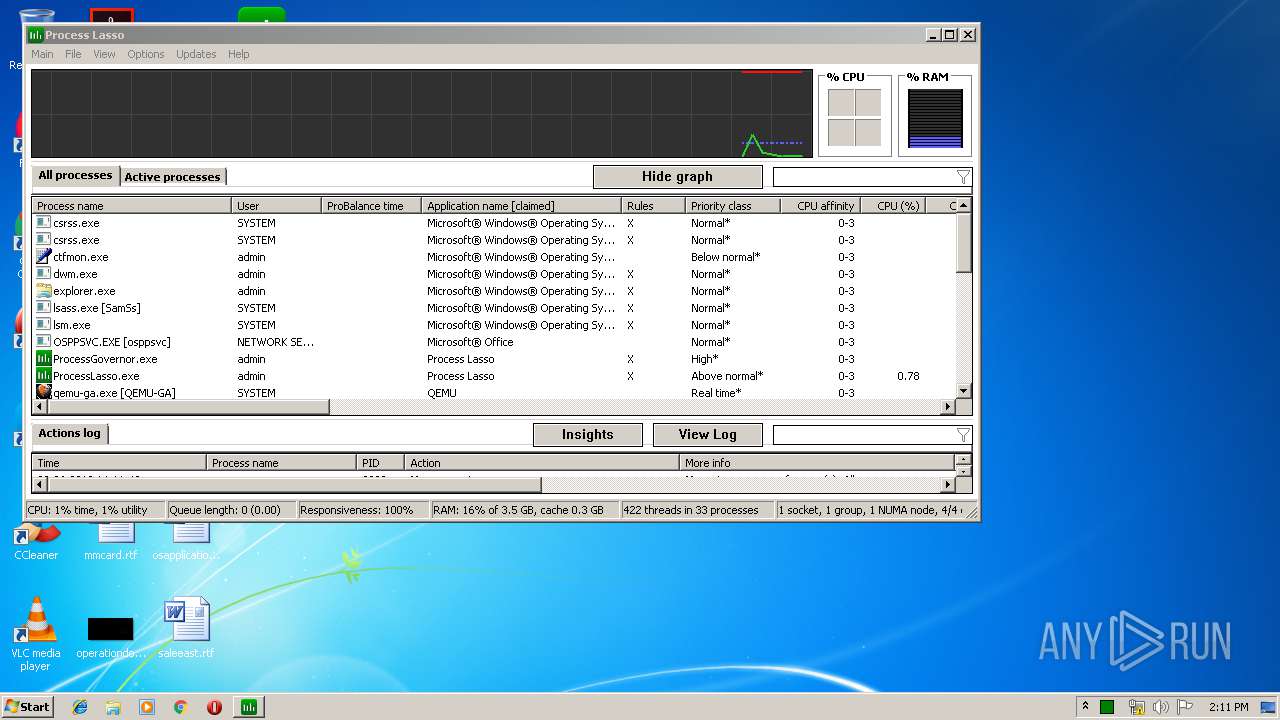
Task: Click the ProcessGovernor.exe green icon
Action: [43, 359]
